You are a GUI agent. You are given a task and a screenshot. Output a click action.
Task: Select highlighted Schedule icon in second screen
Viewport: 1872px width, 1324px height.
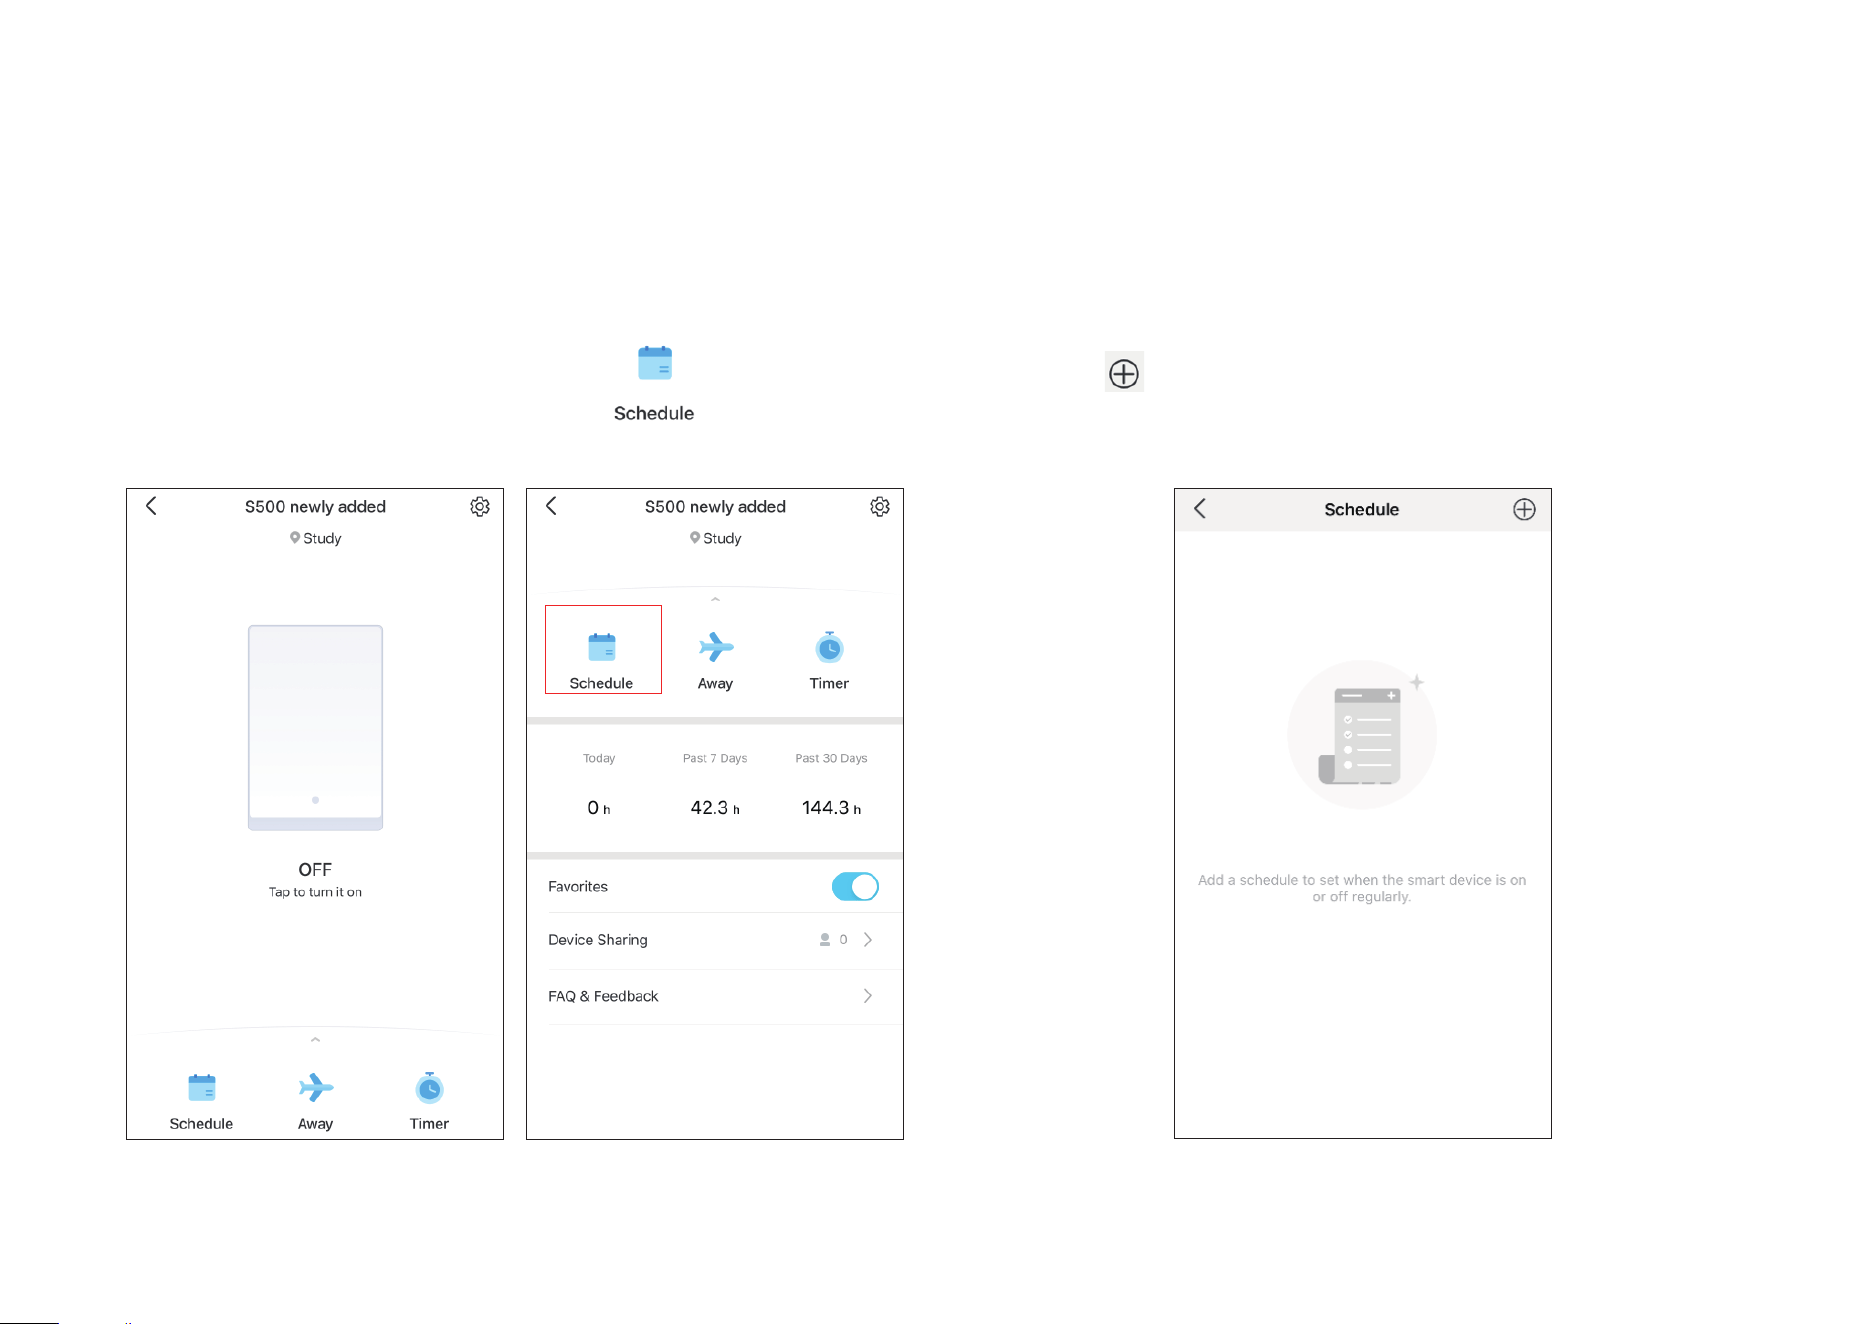[602, 647]
